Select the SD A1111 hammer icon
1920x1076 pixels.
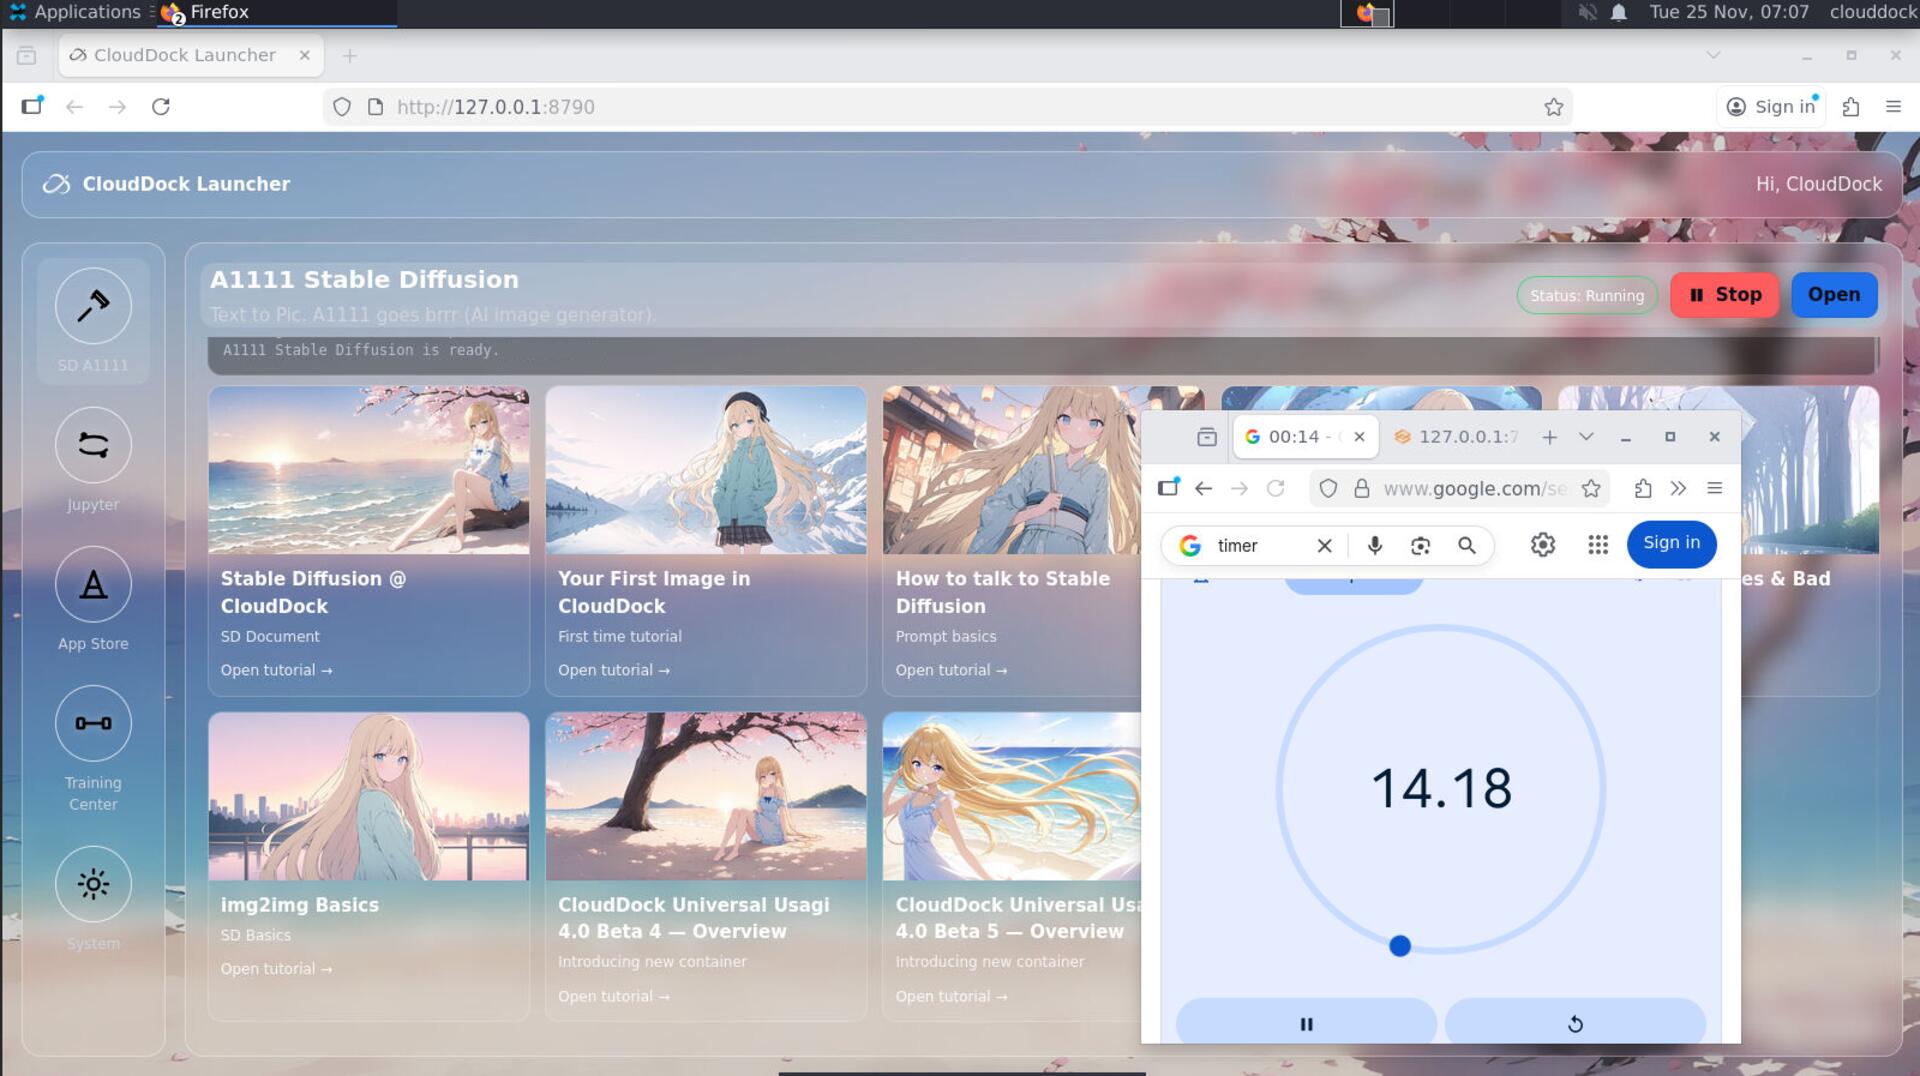[93, 306]
